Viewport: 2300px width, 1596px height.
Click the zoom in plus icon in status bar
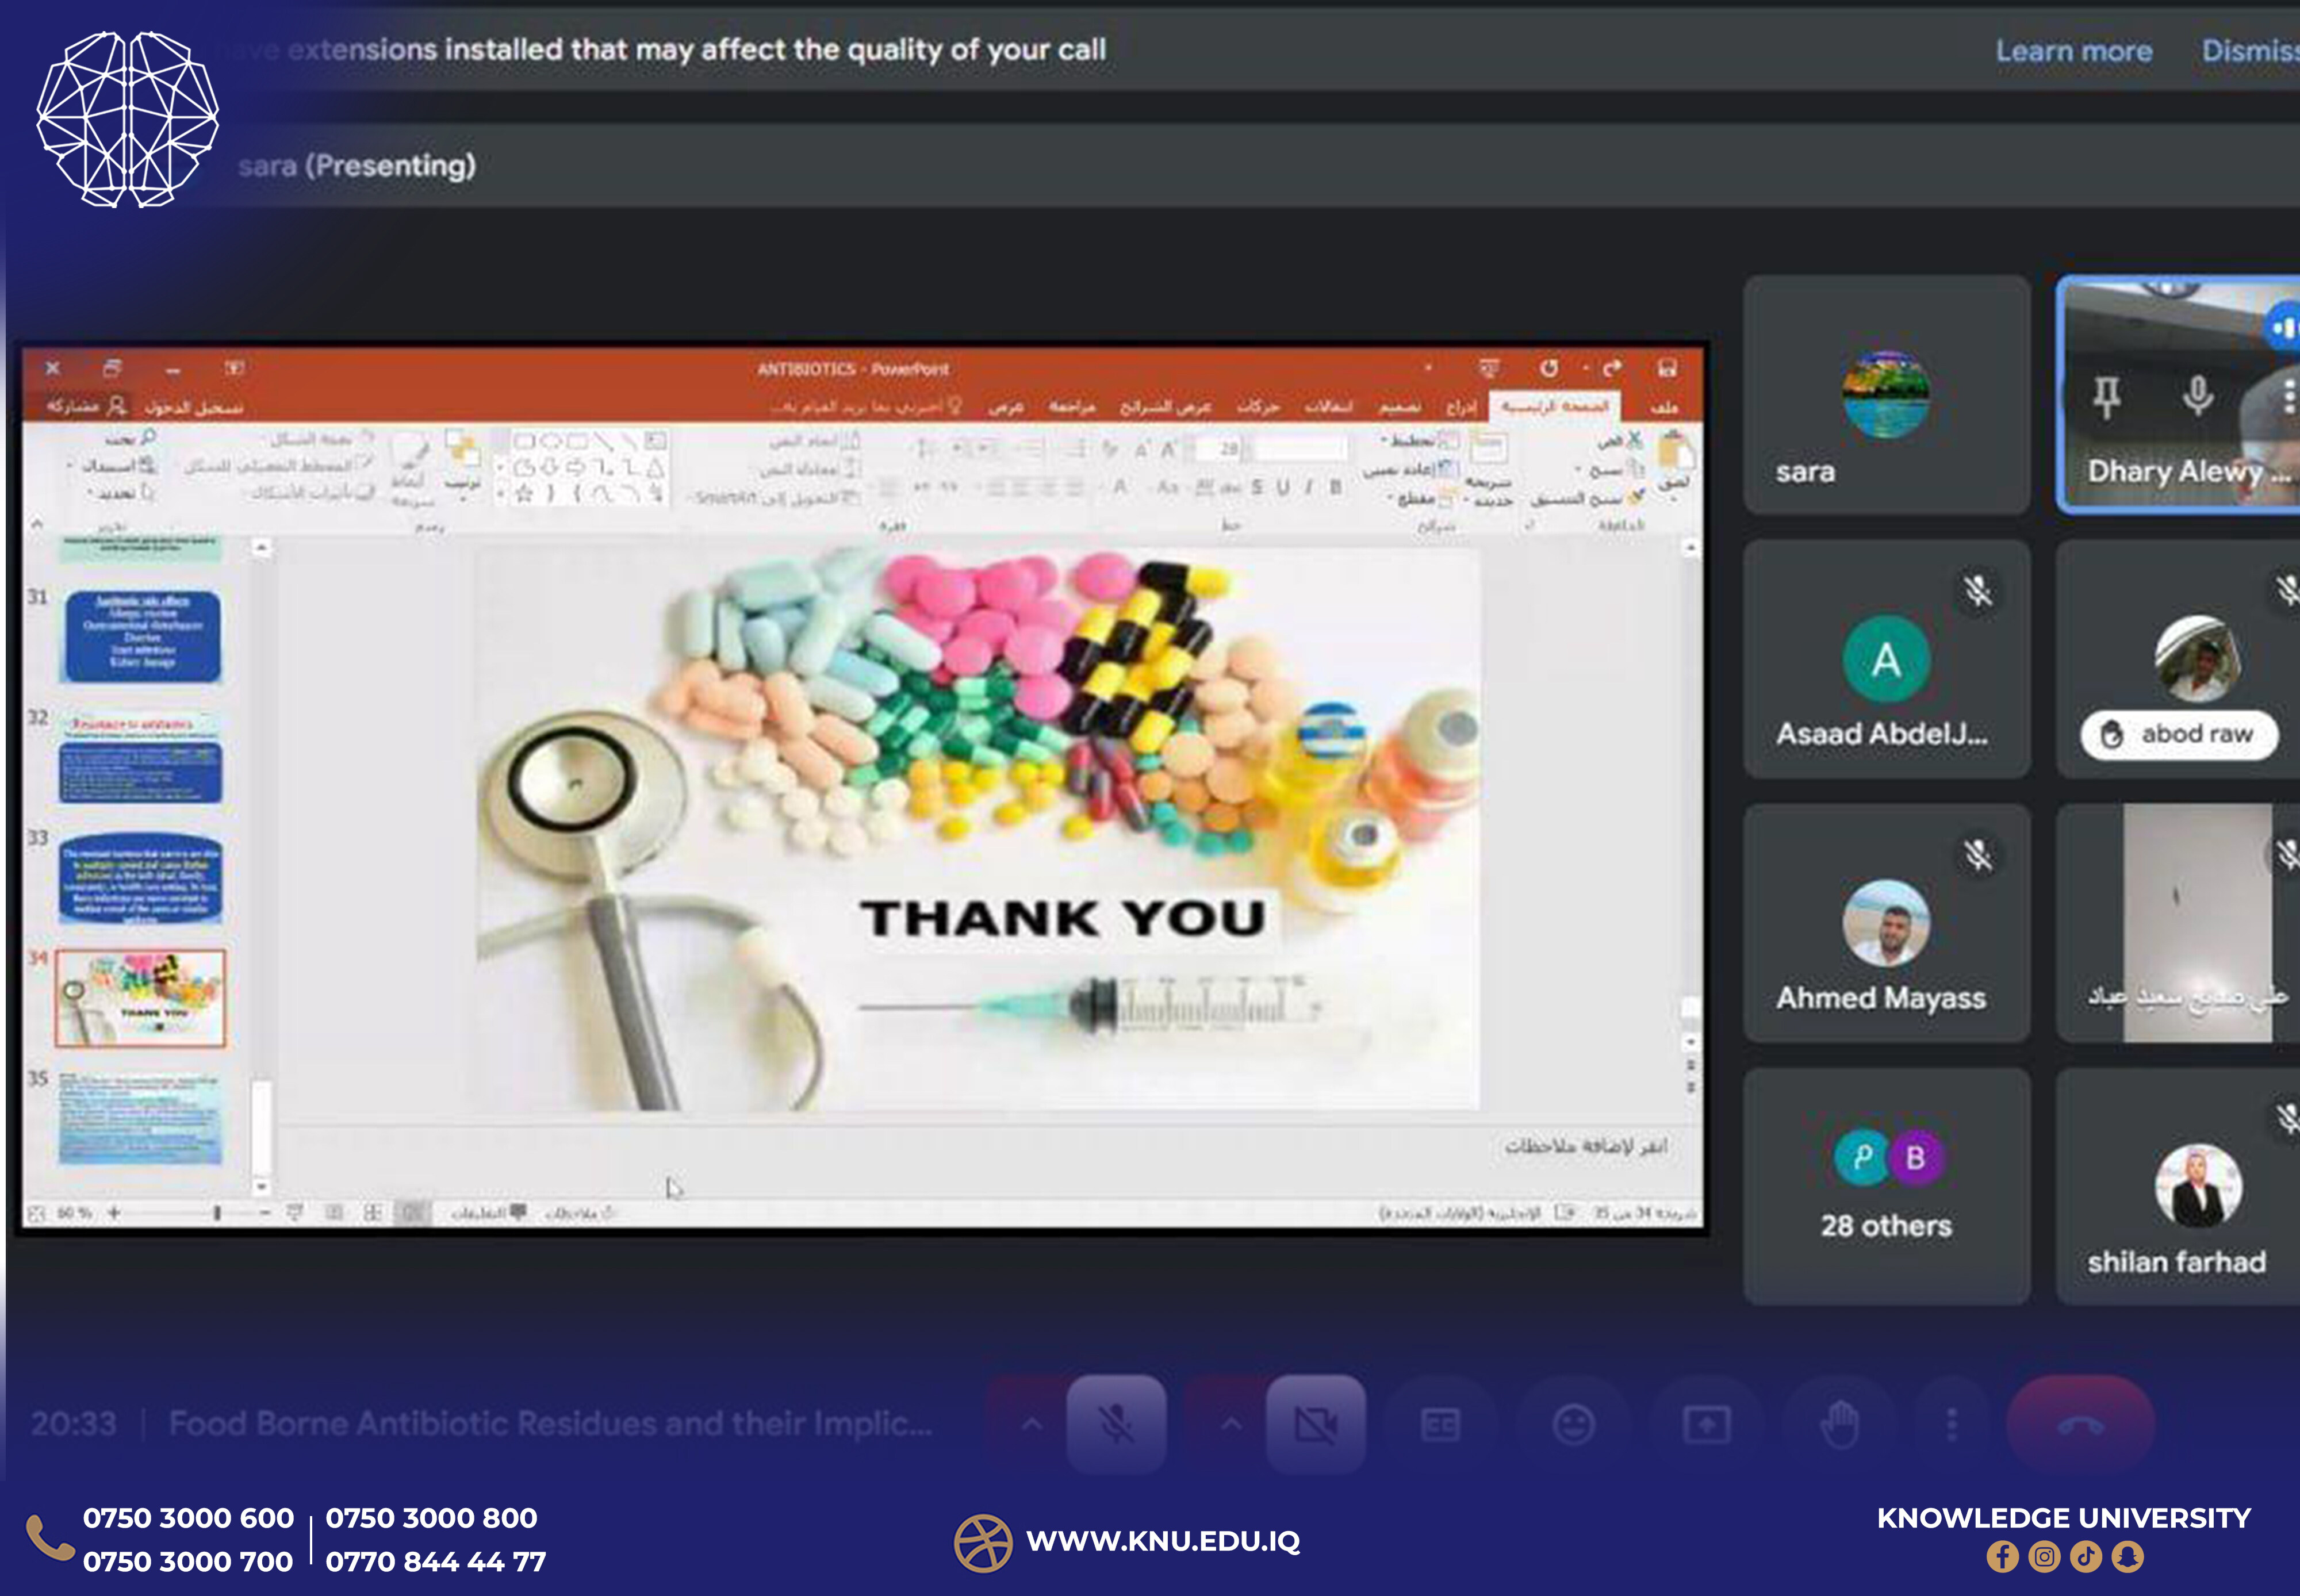tap(114, 1213)
